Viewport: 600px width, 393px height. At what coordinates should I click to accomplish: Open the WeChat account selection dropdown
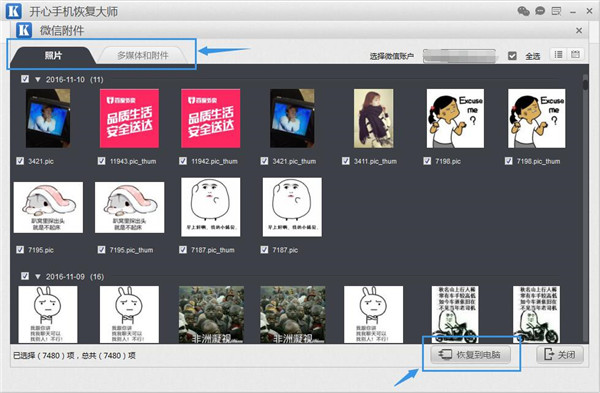click(459, 56)
